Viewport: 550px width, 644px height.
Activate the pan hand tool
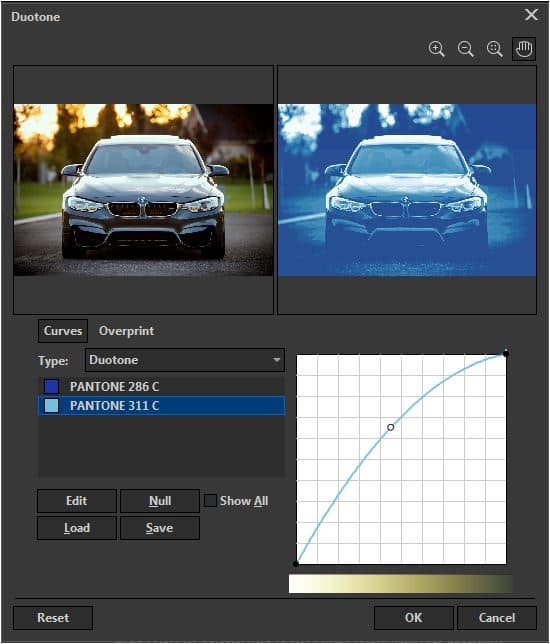tap(524, 49)
